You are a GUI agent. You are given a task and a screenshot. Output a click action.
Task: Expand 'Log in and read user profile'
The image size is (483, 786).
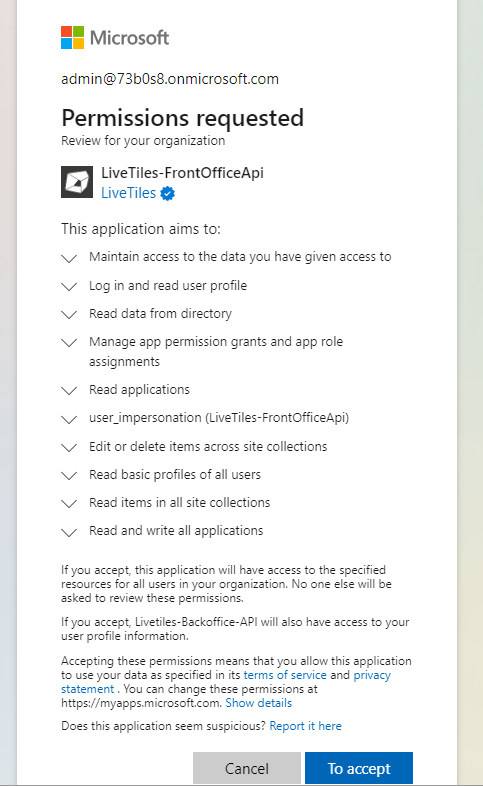coord(69,286)
